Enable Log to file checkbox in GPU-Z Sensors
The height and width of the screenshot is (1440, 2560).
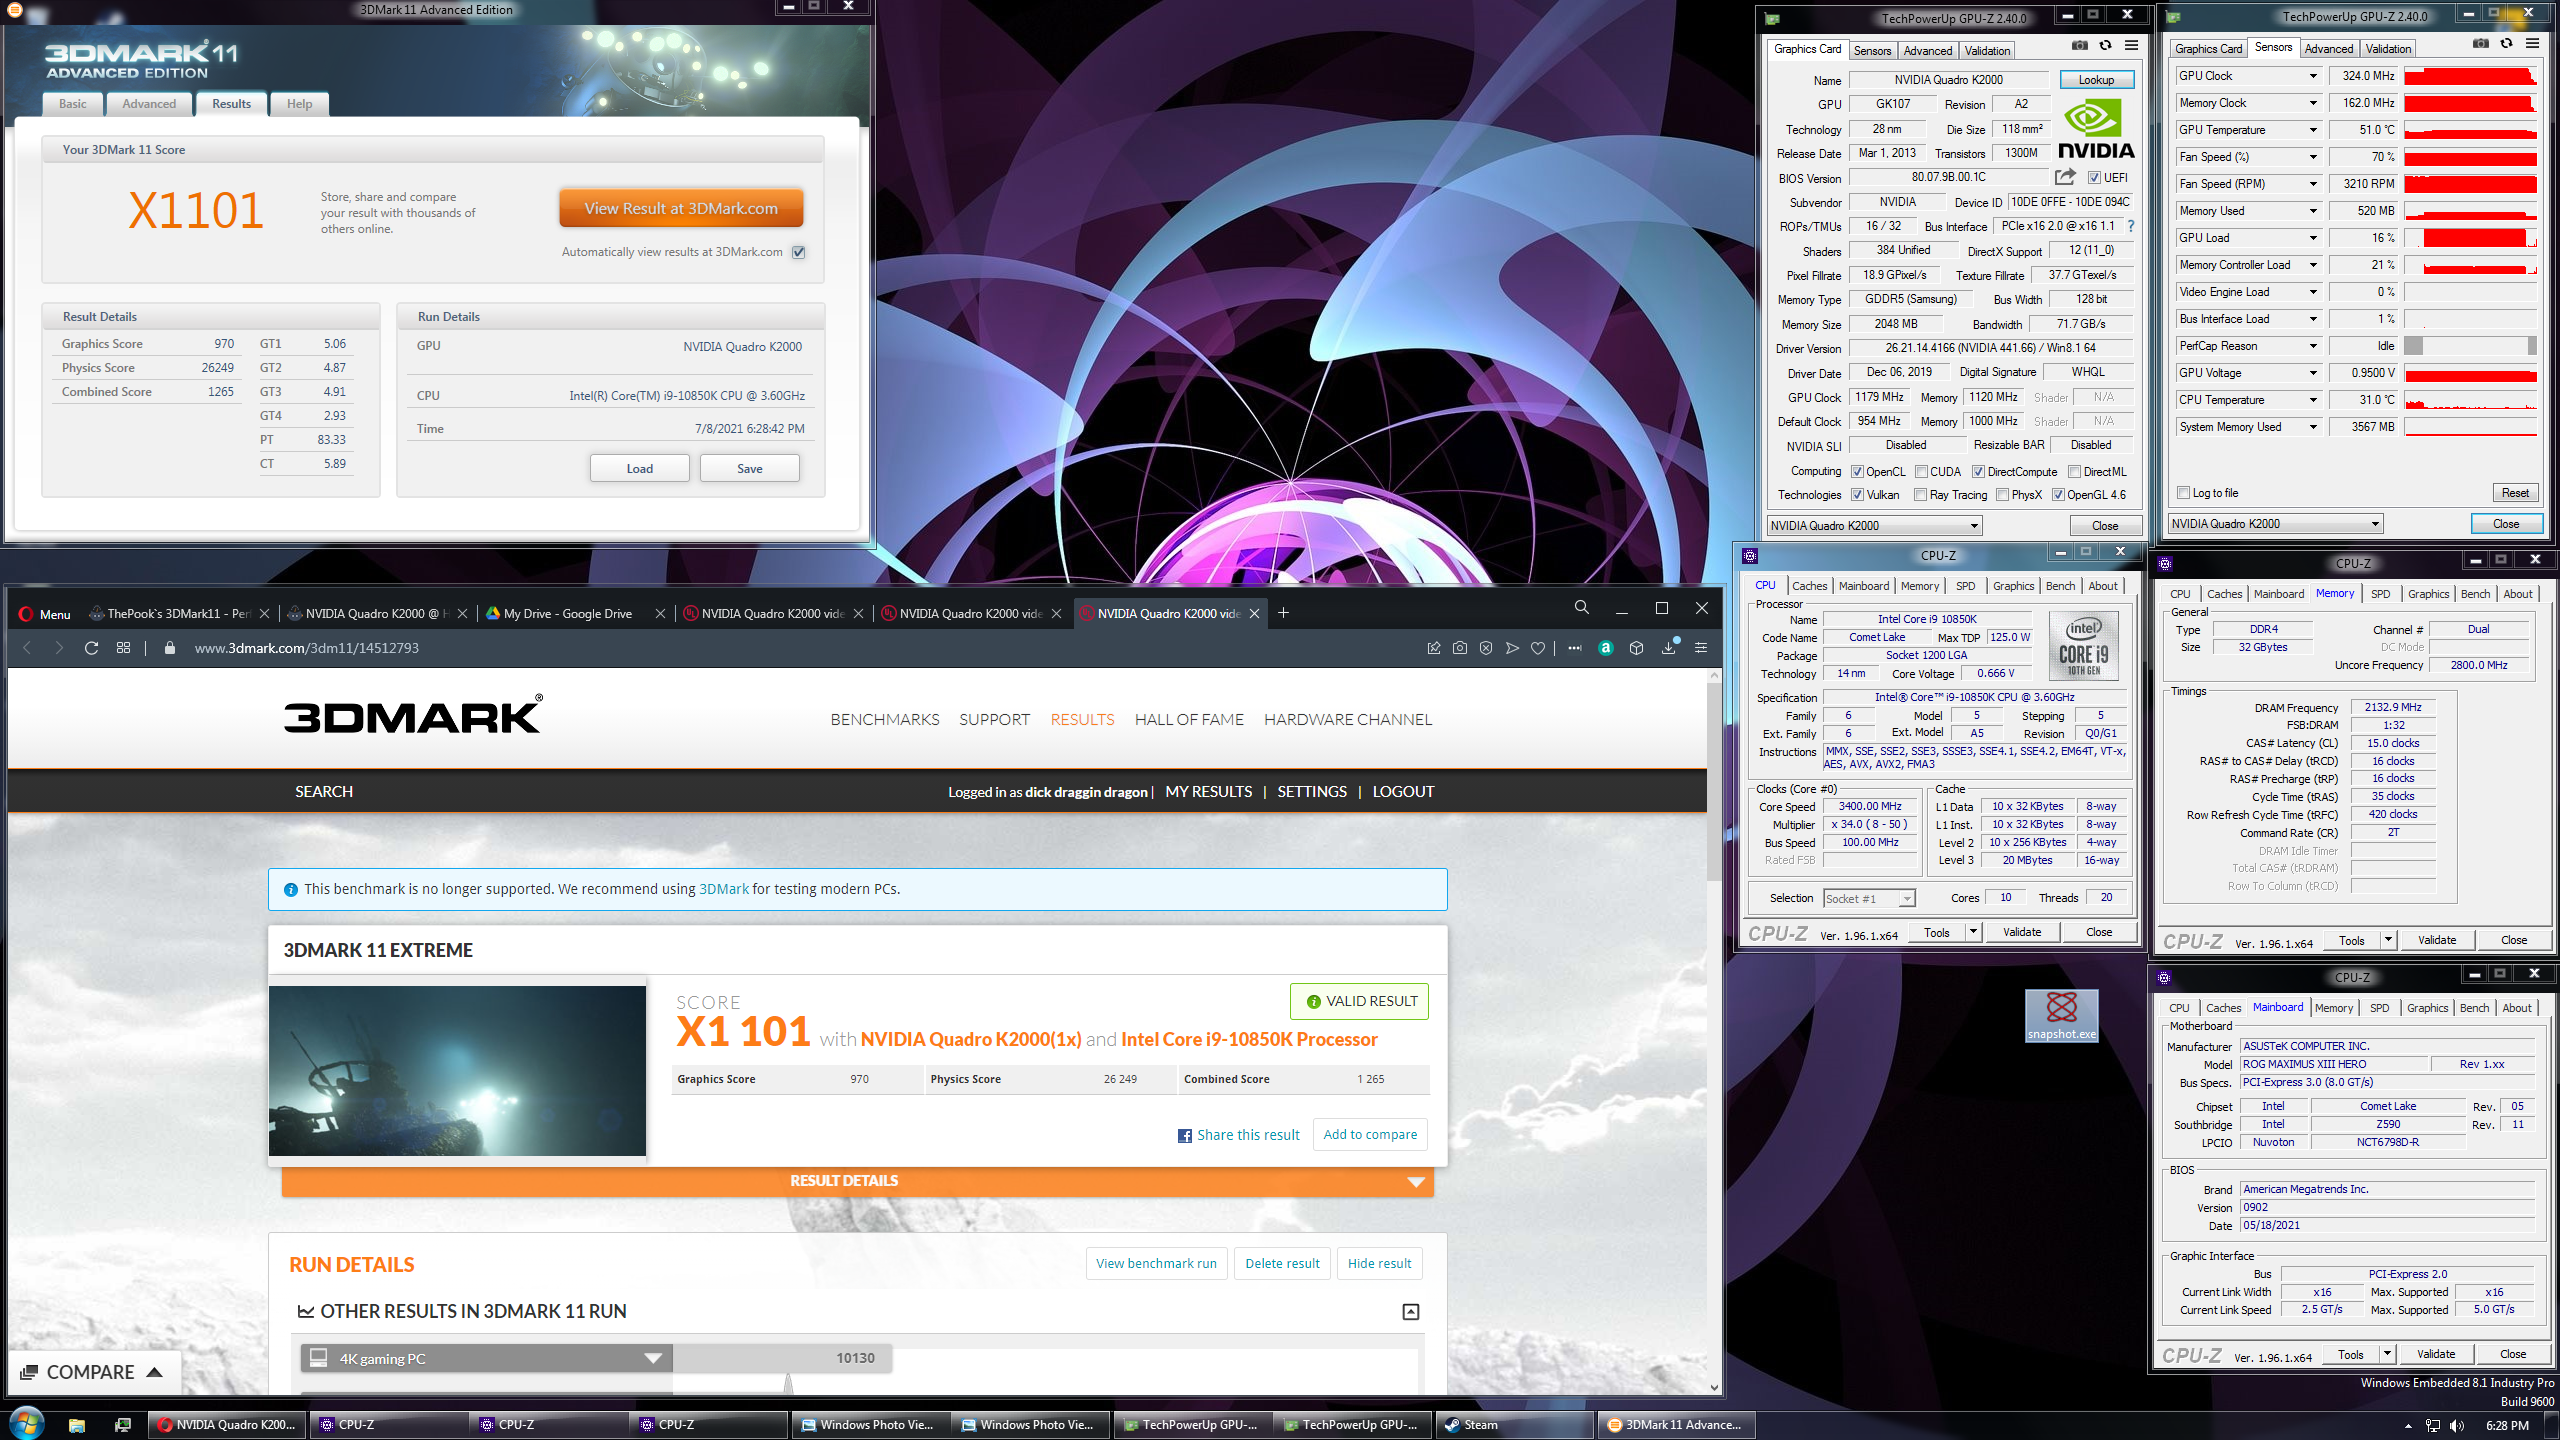(2184, 493)
